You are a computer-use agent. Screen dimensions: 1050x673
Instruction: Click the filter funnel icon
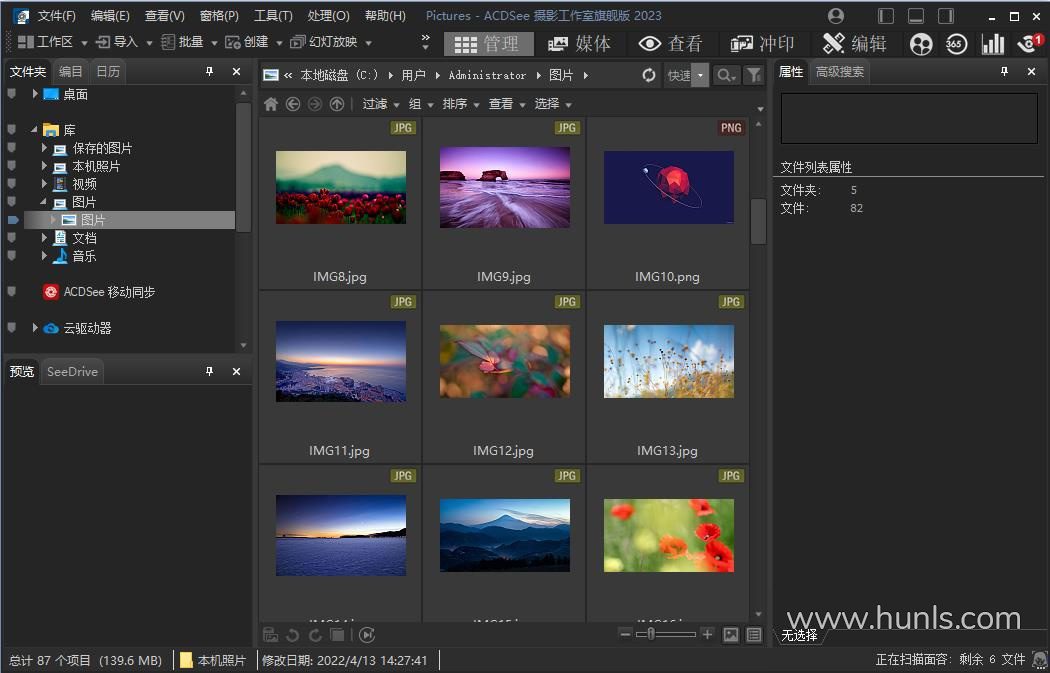point(754,75)
